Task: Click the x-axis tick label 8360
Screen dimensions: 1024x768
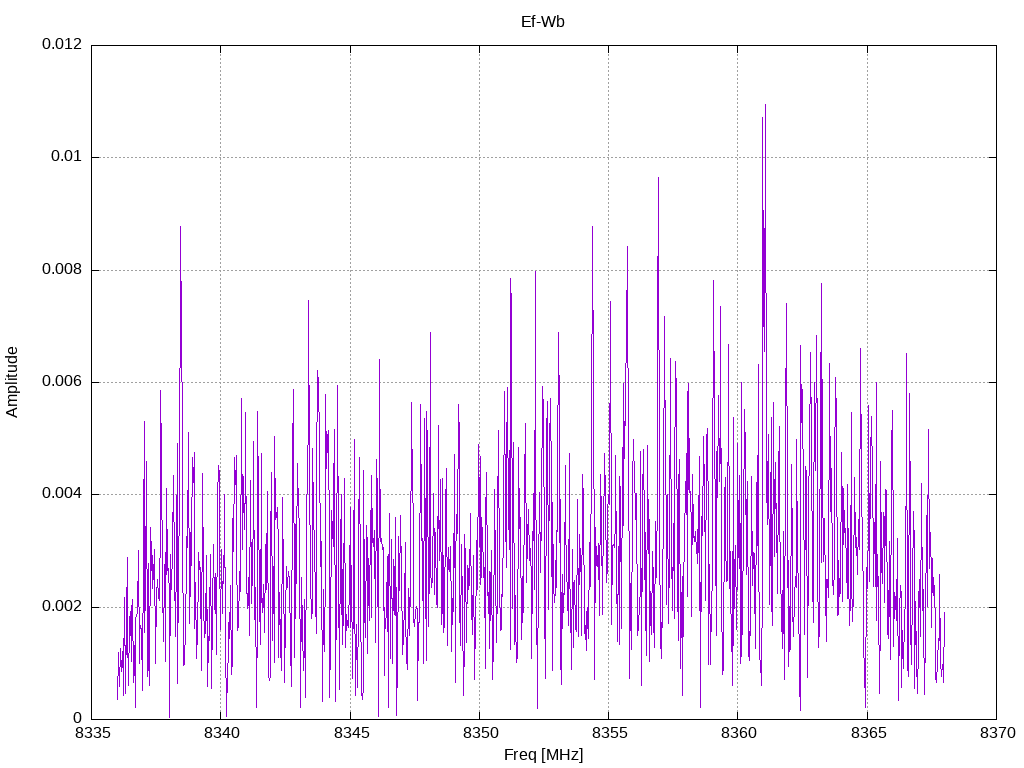Action: pos(738,733)
